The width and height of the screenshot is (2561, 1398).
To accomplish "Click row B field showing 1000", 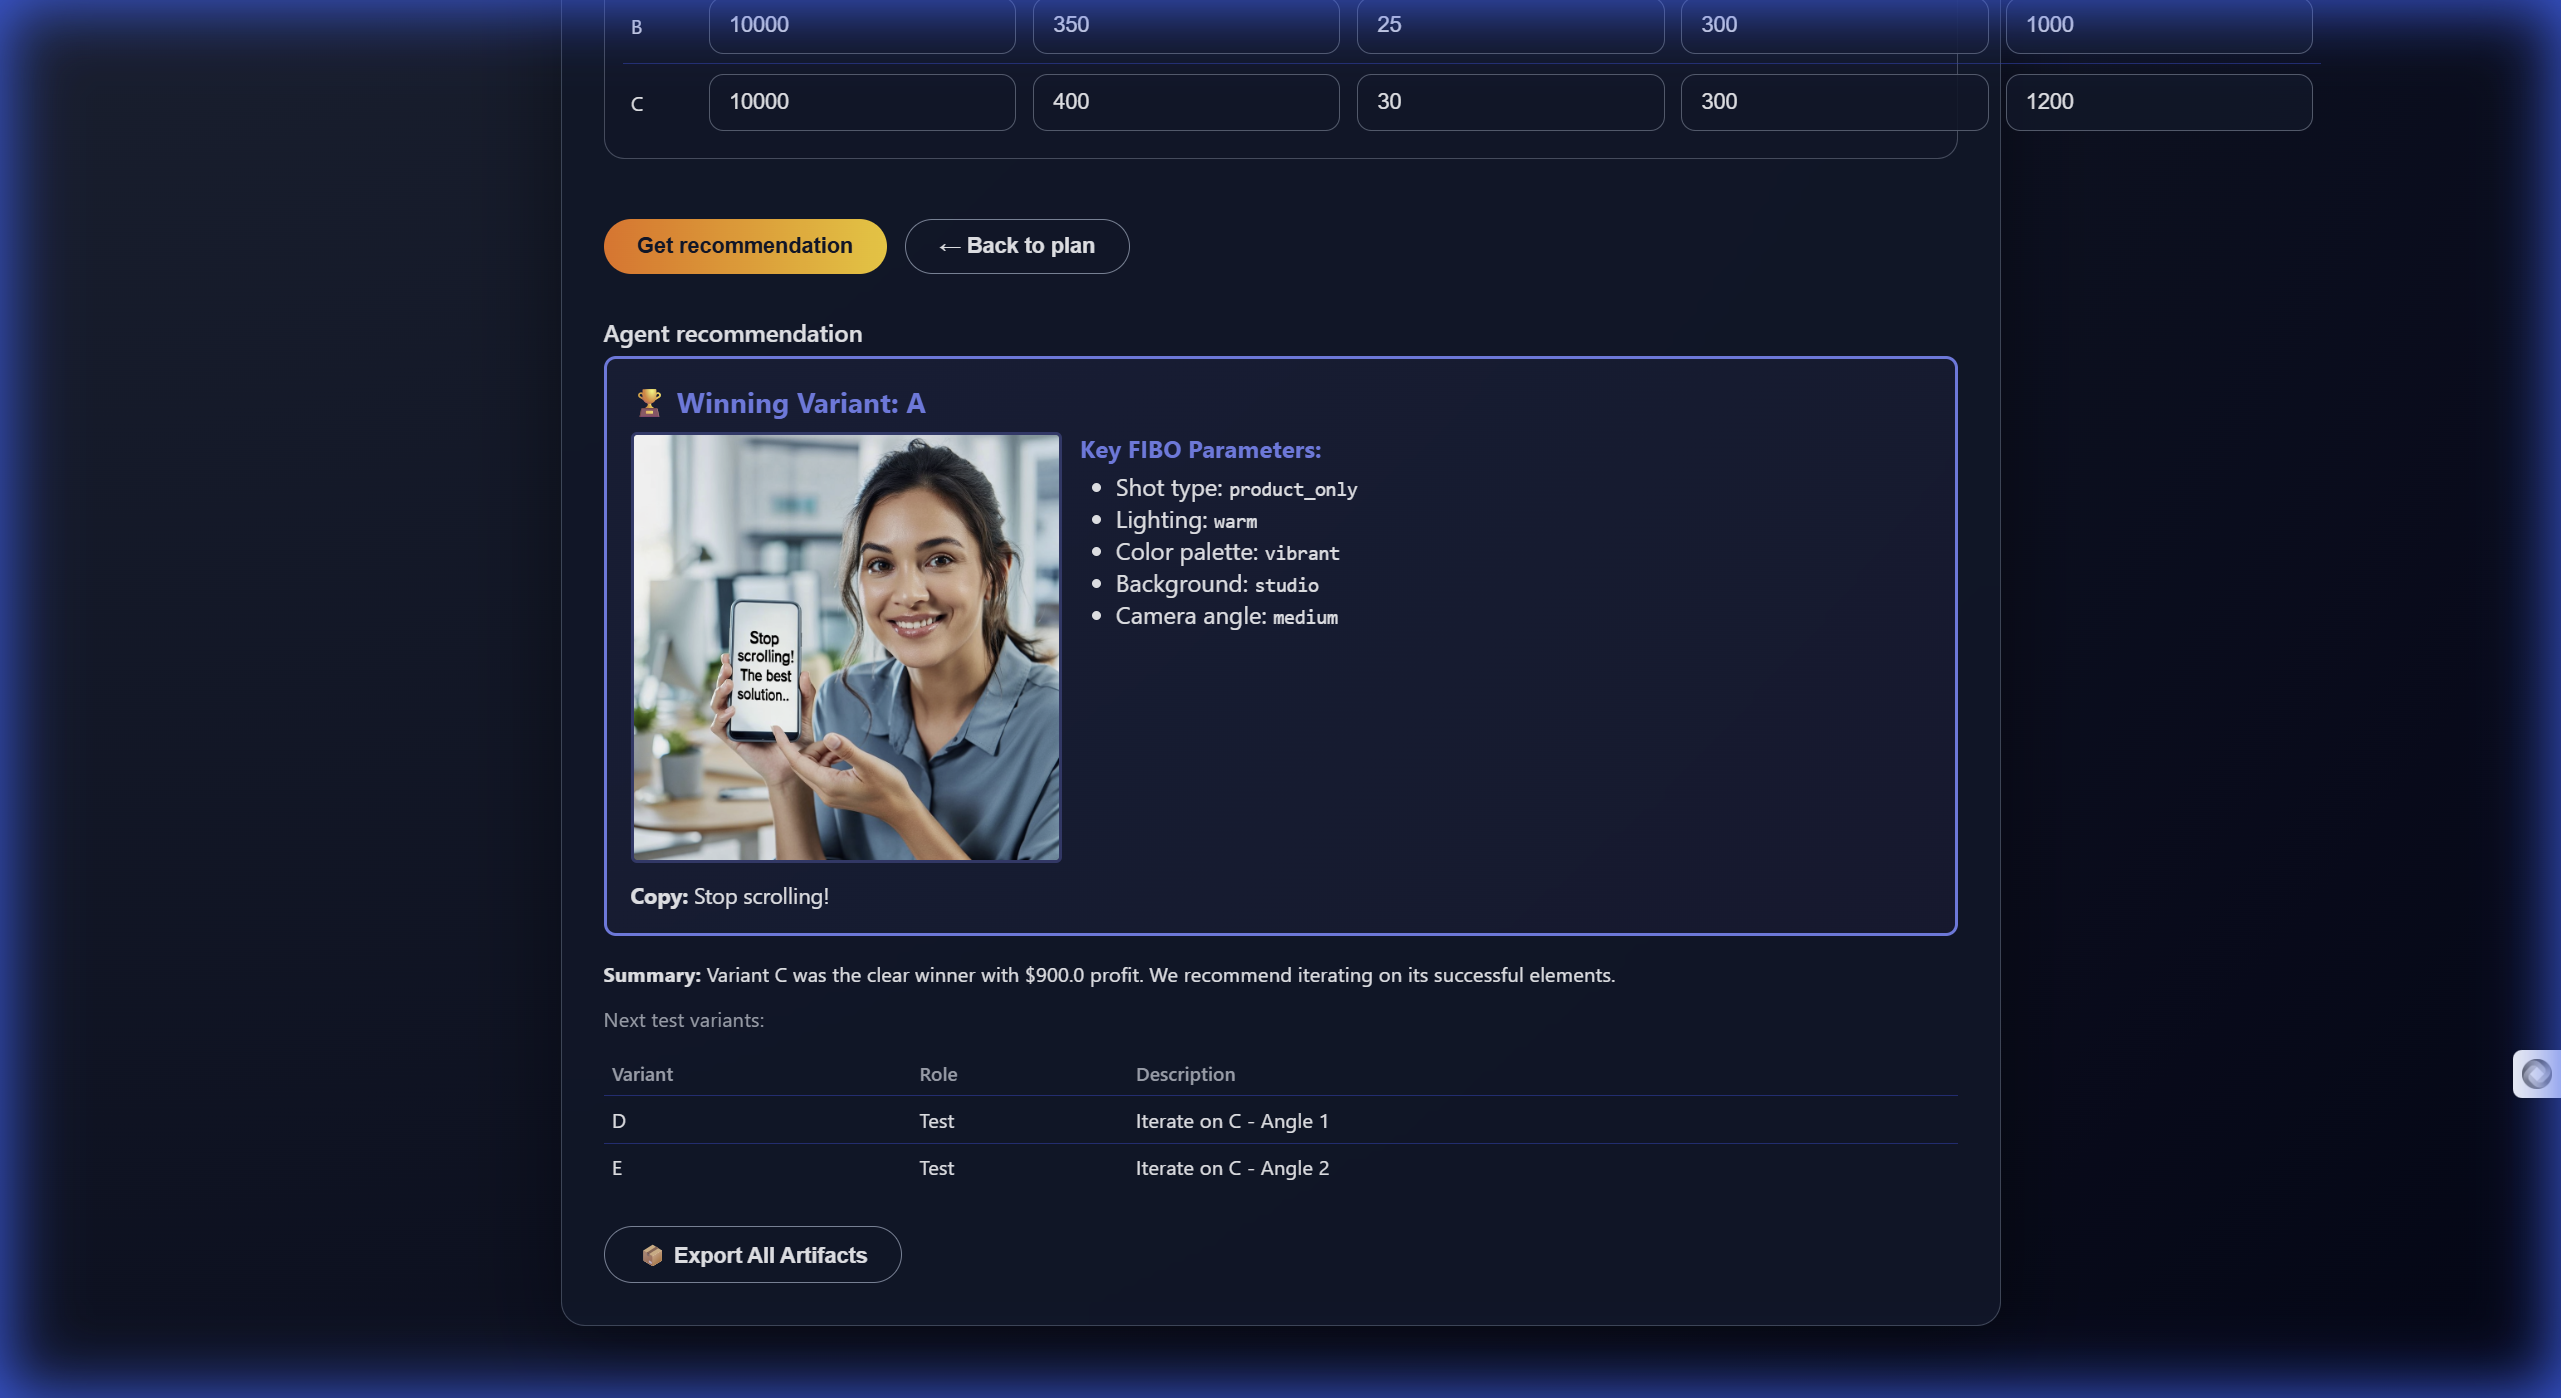I will pyautogui.click(x=2158, y=25).
